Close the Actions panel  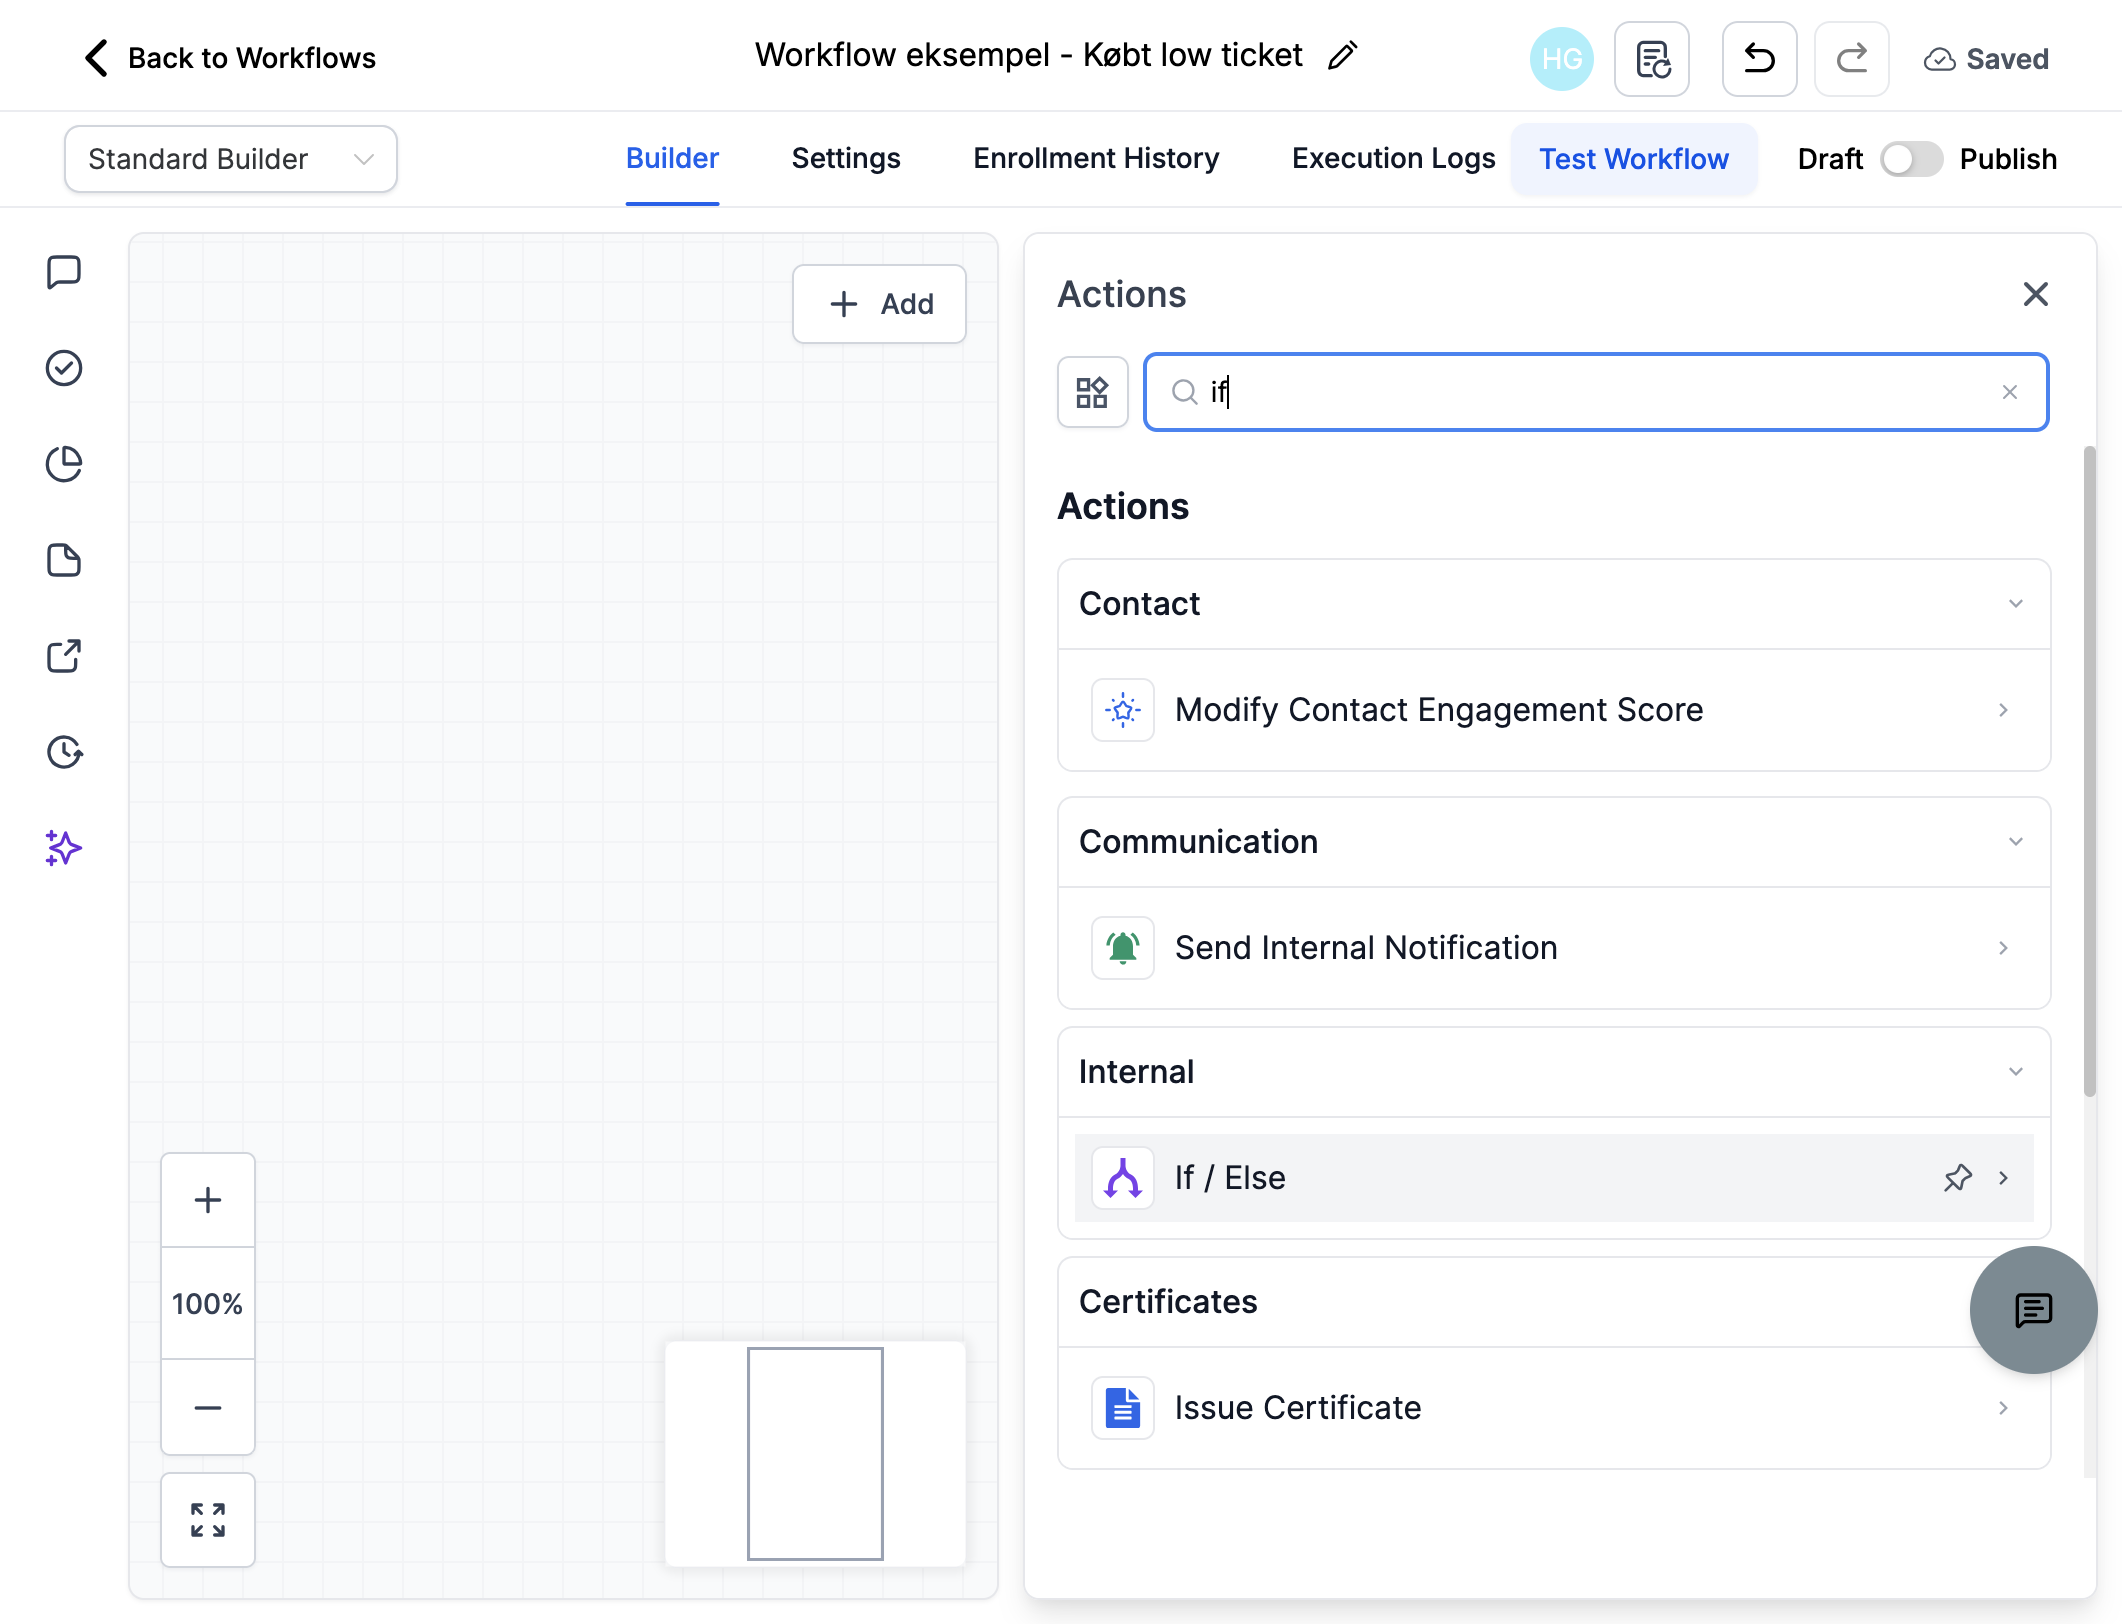coord(2035,294)
